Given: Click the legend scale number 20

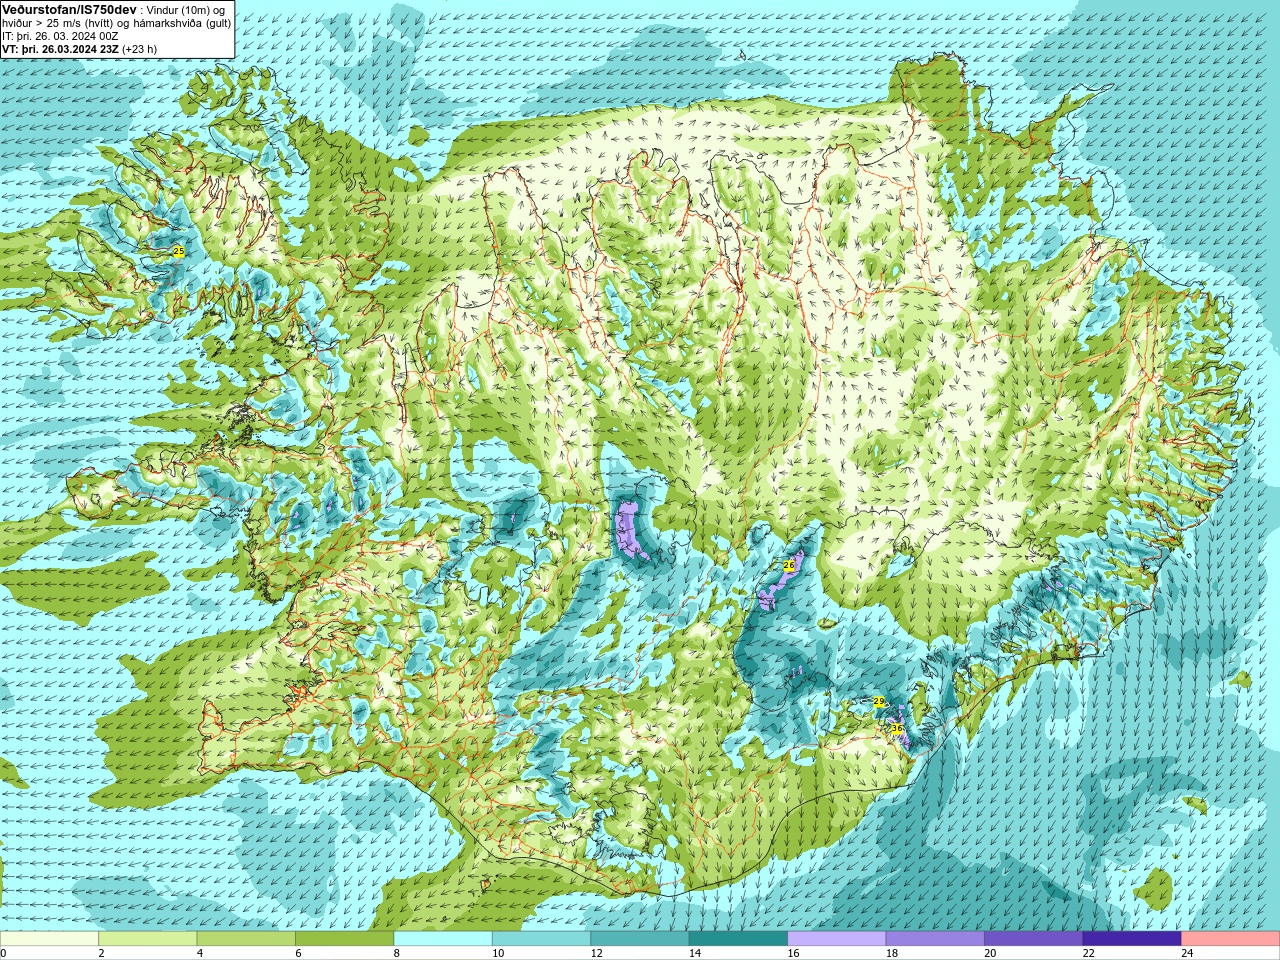Looking at the screenshot, I should point(991,953).
